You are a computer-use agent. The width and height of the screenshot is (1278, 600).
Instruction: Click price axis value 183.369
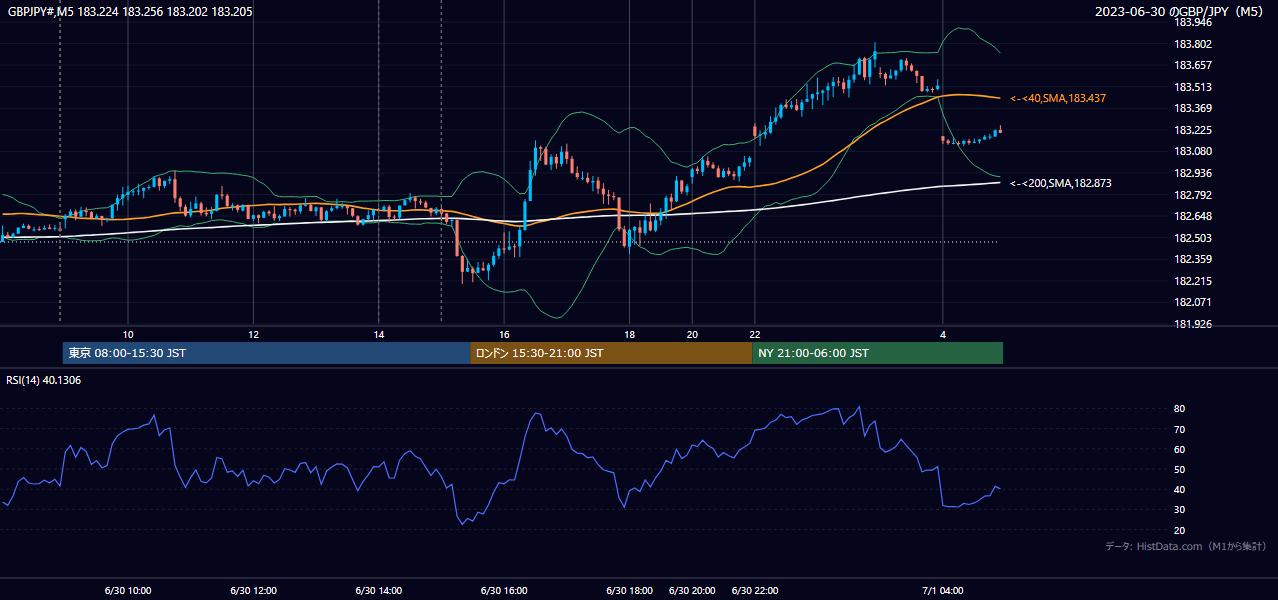tap(1192, 108)
